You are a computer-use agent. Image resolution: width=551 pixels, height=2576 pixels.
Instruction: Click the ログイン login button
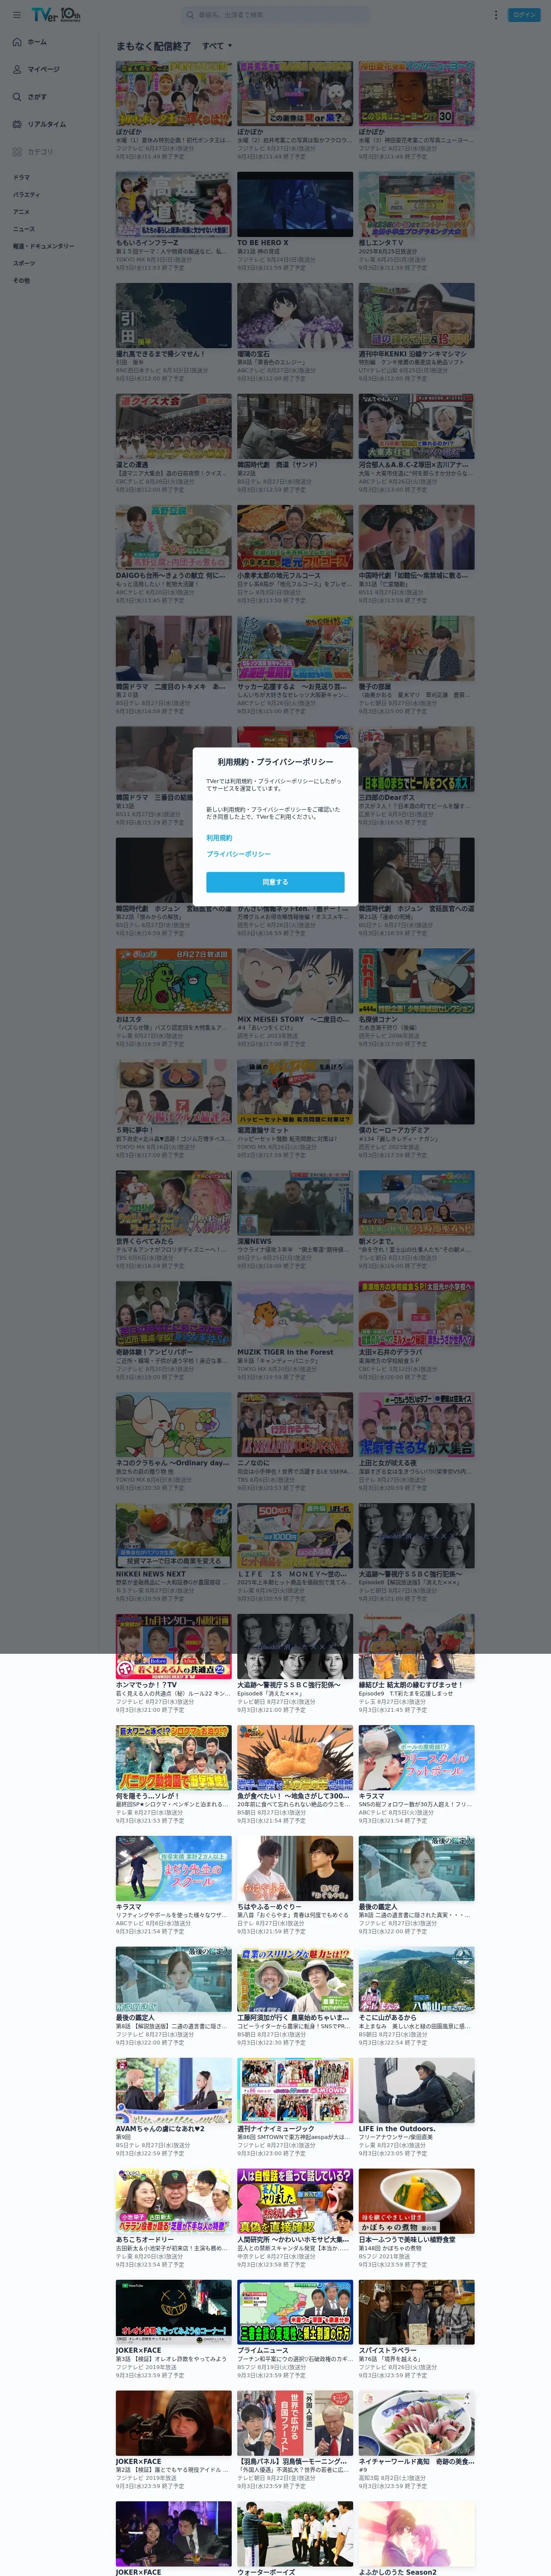click(x=524, y=15)
